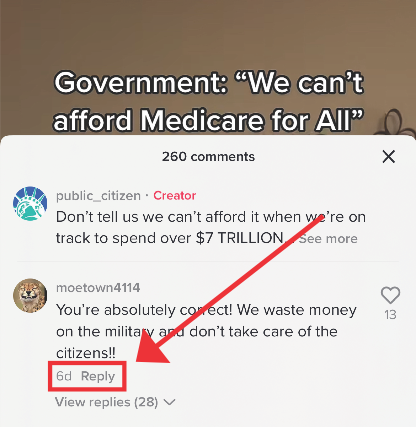The height and width of the screenshot is (428, 416).
Task: Click the red Creator badge
Action: pyautogui.click(x=174, y=195)
